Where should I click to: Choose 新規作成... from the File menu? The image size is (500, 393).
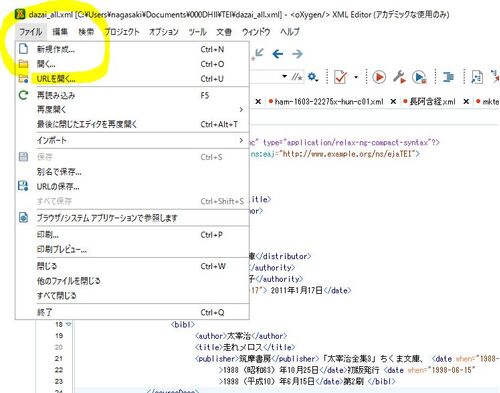[132, 49]
